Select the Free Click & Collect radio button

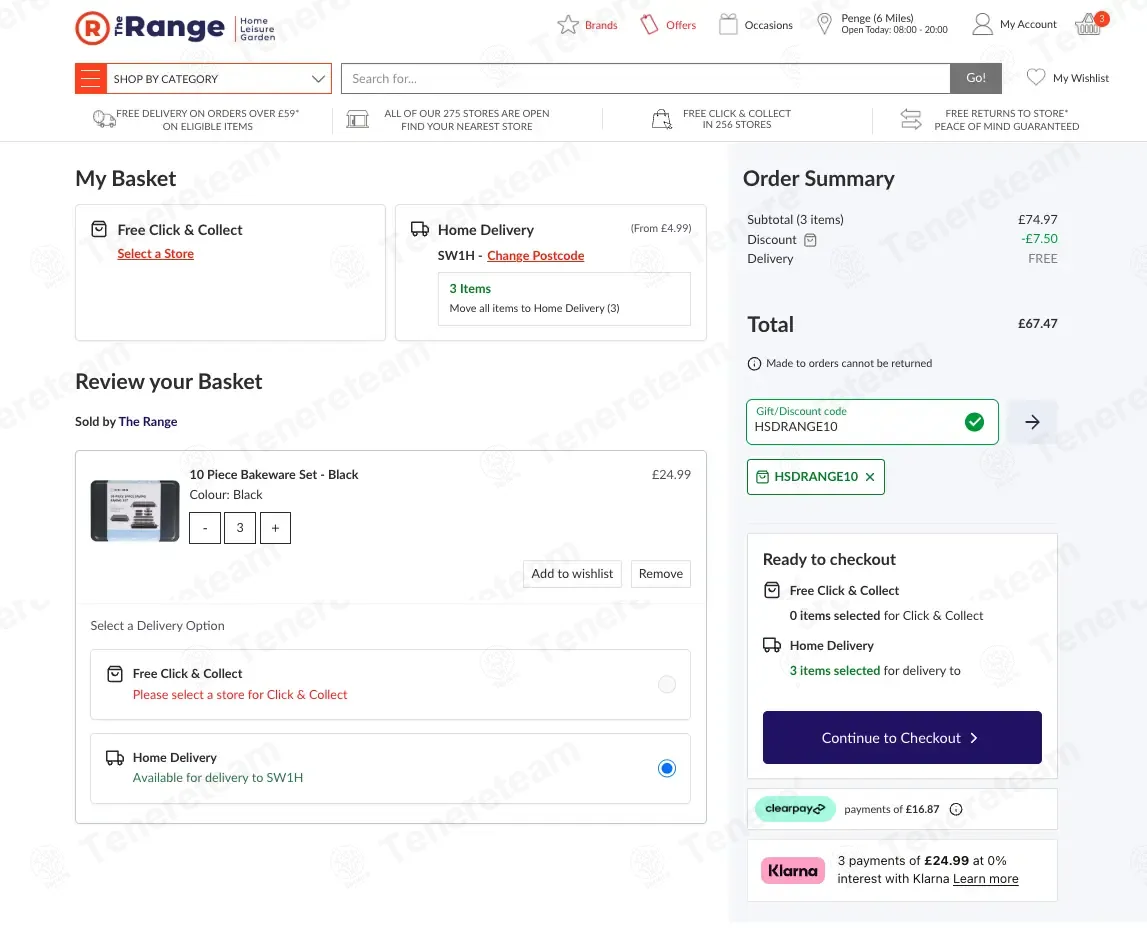667,684
